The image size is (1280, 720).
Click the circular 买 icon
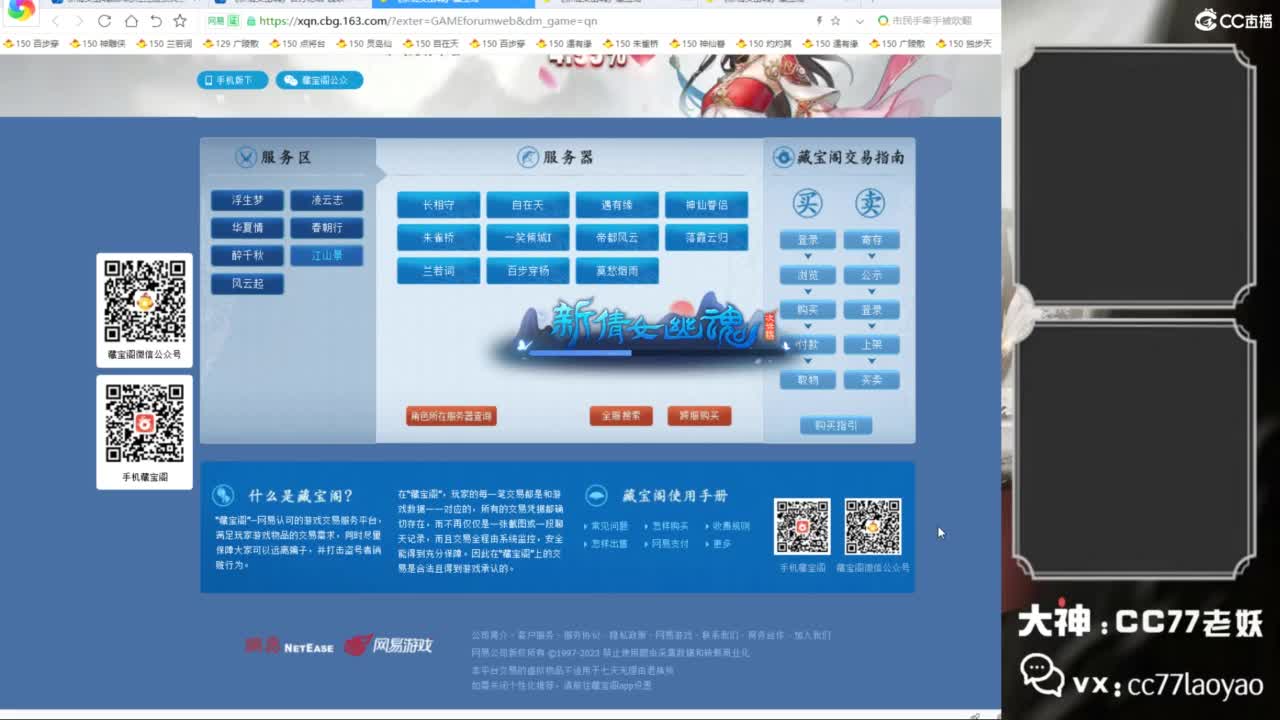click(807, 203)
